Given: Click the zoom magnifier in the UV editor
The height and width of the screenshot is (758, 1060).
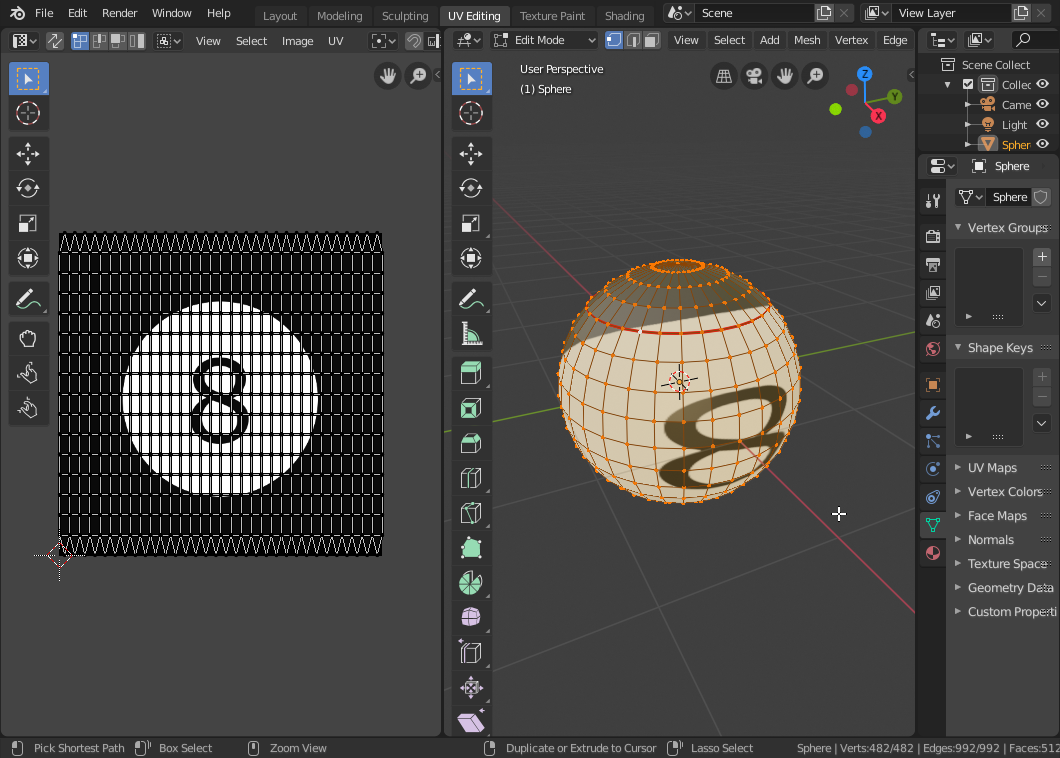Looking at the screenshot, I should (x=419, y=76).
